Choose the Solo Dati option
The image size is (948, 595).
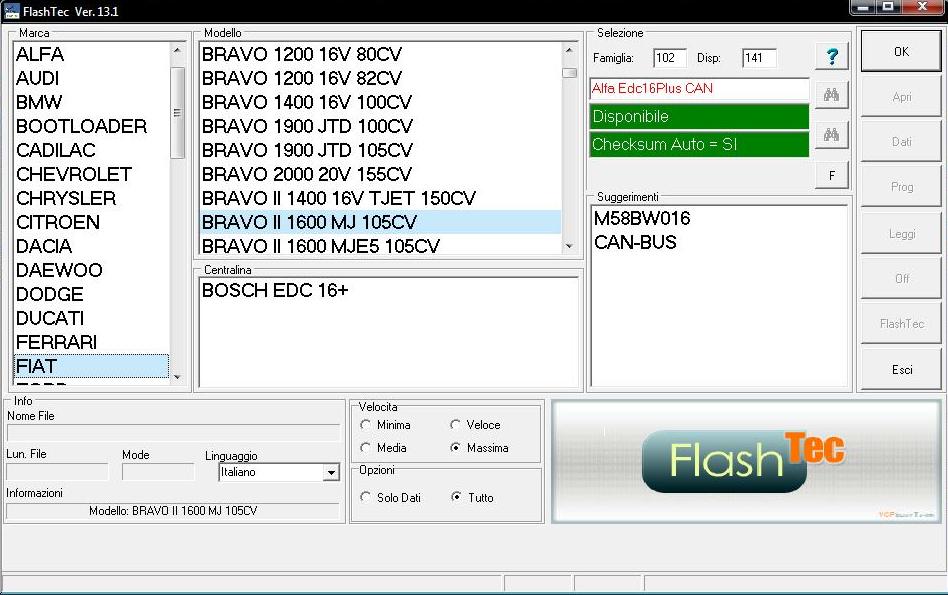pos(365,498)
